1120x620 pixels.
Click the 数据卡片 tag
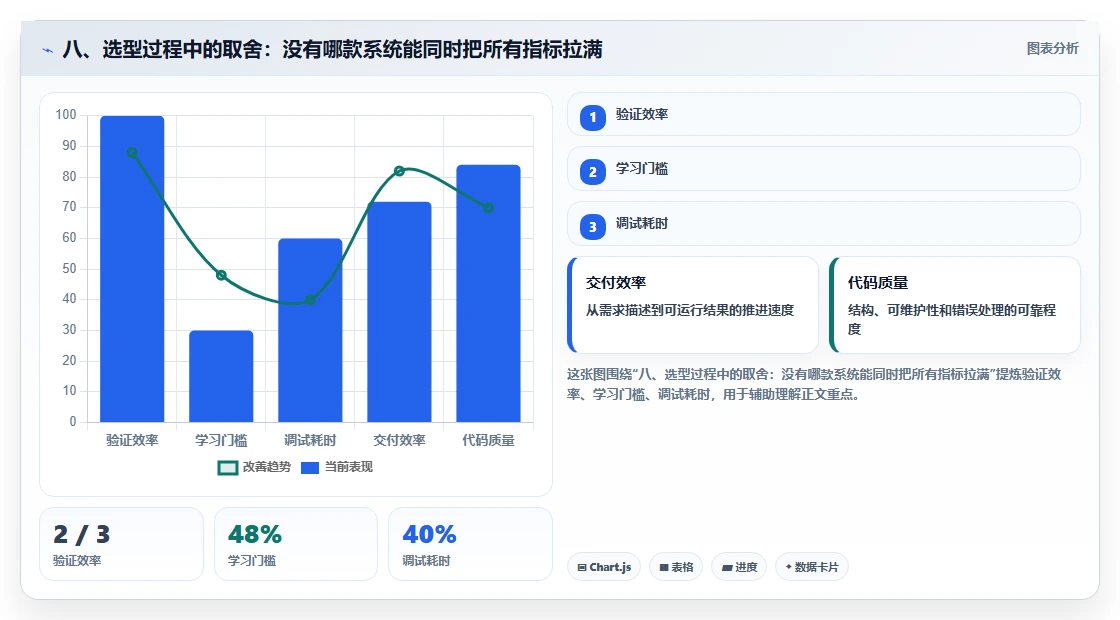tap(811, 567)
